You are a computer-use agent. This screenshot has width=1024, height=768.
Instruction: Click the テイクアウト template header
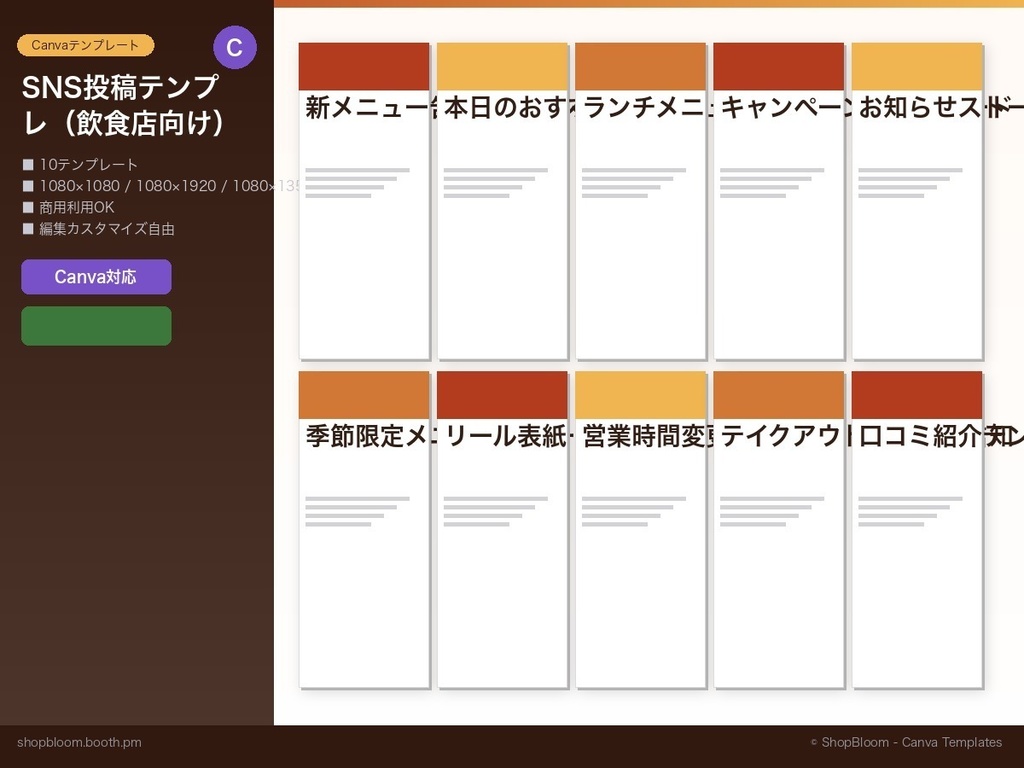coord(778,394)
